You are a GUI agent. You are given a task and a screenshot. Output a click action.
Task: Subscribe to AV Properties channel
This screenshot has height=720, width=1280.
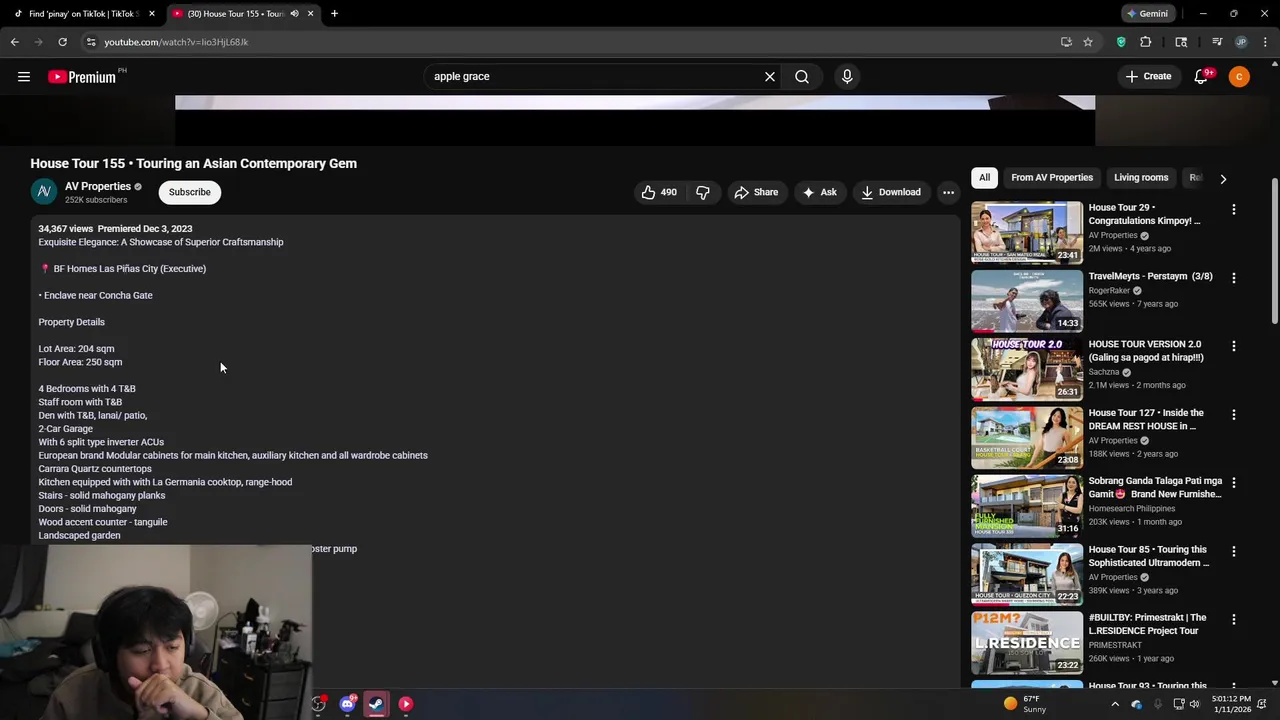(x=189, y=192)
